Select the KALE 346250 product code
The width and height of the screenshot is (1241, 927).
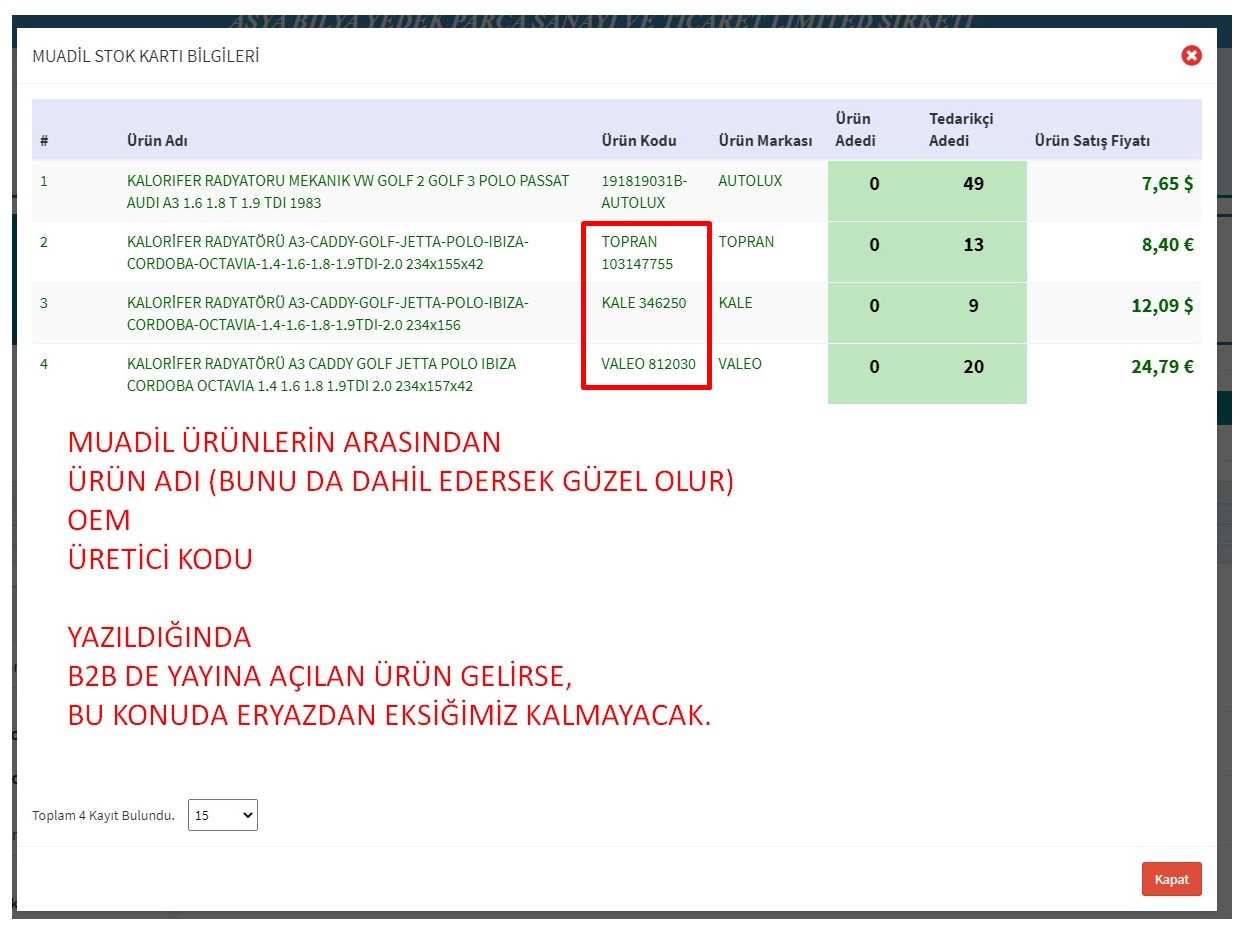(x=643, y=303)
